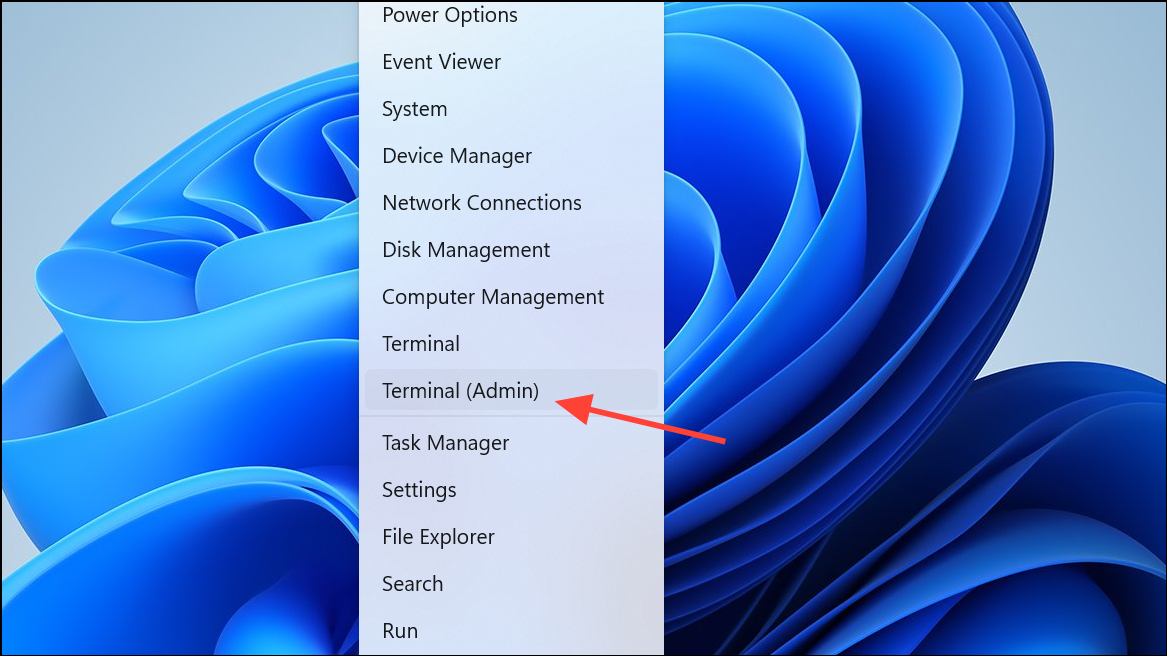Open Disk Management

(x=511, y=249)
